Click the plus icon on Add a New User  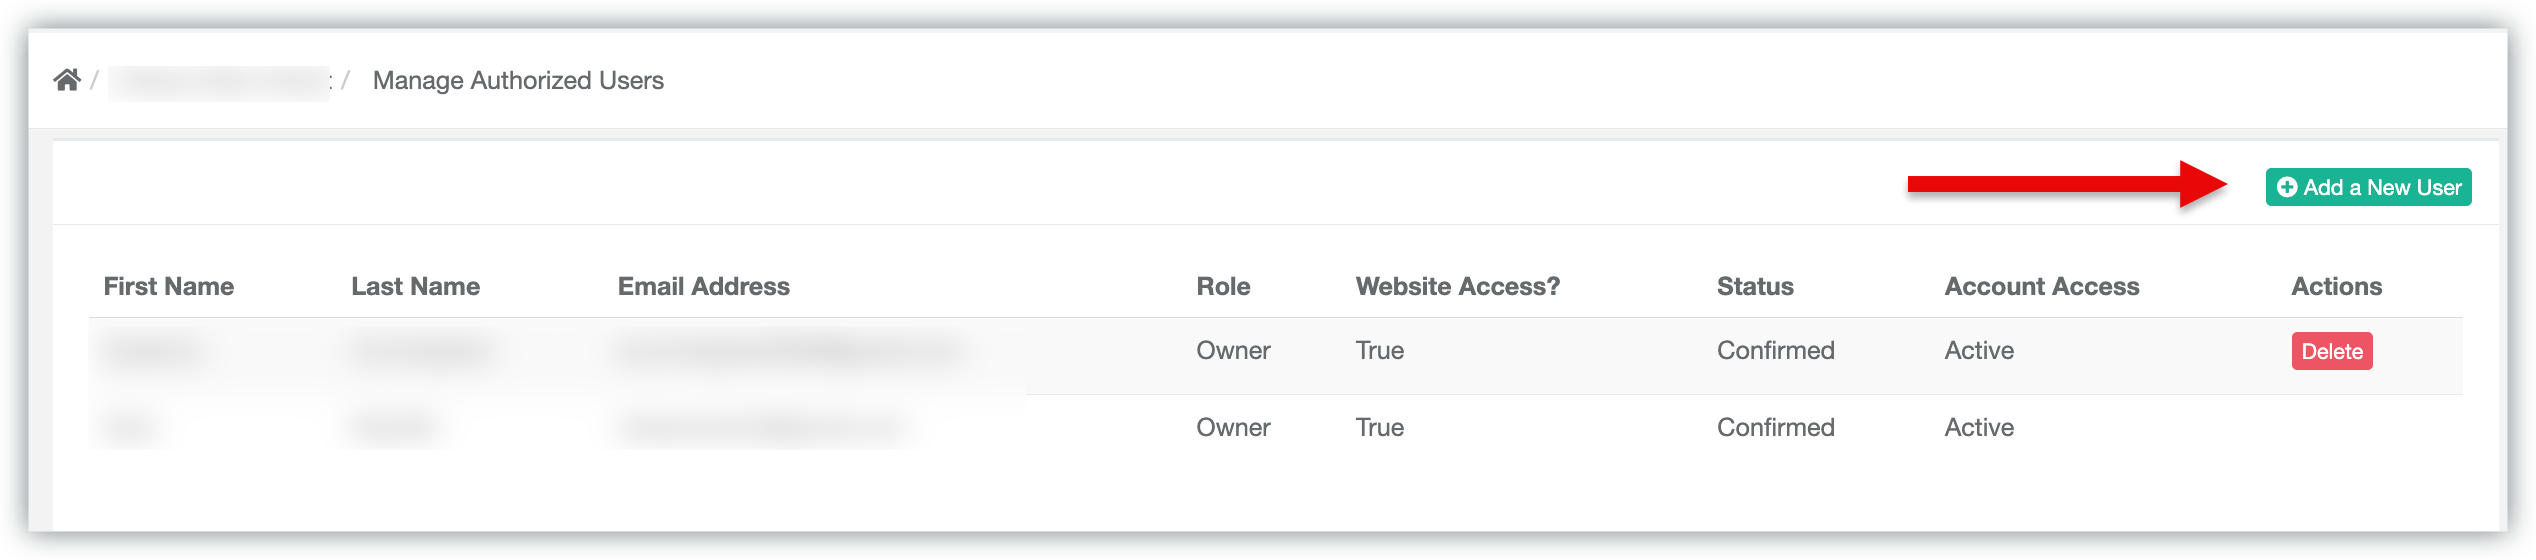[x=2286, y=187]
